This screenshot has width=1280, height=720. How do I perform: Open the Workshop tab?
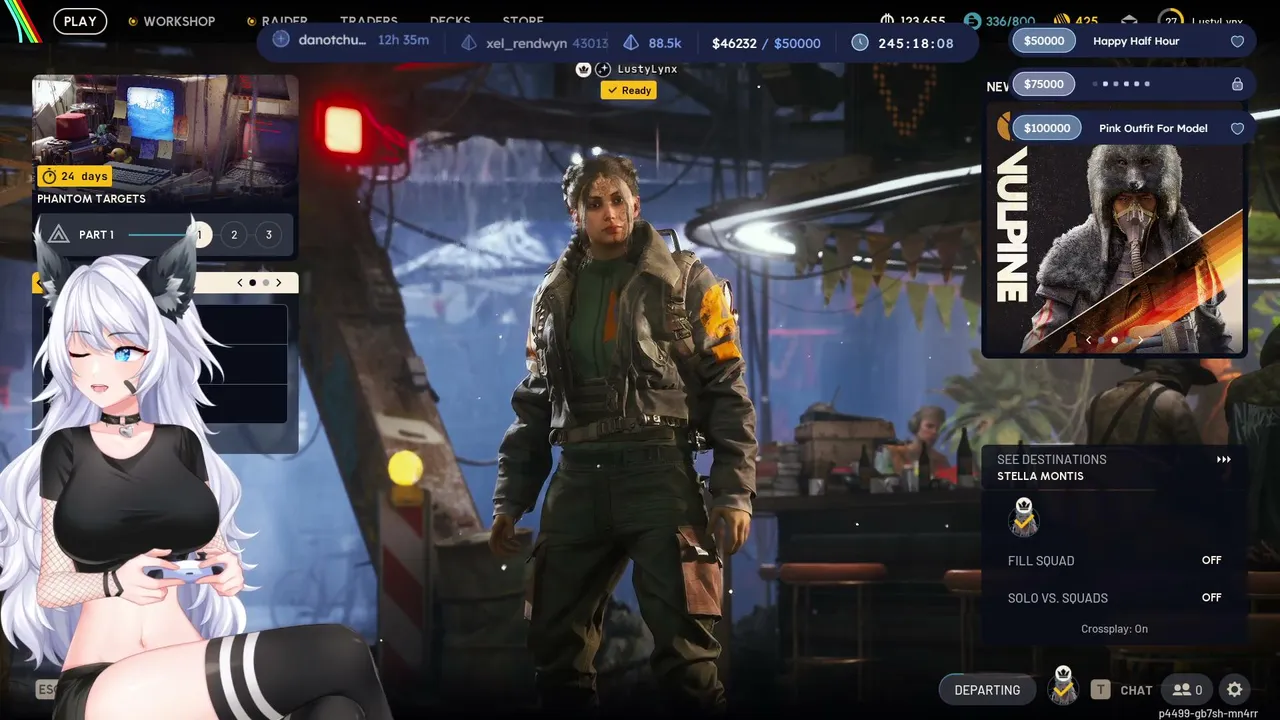coord(179,21)
